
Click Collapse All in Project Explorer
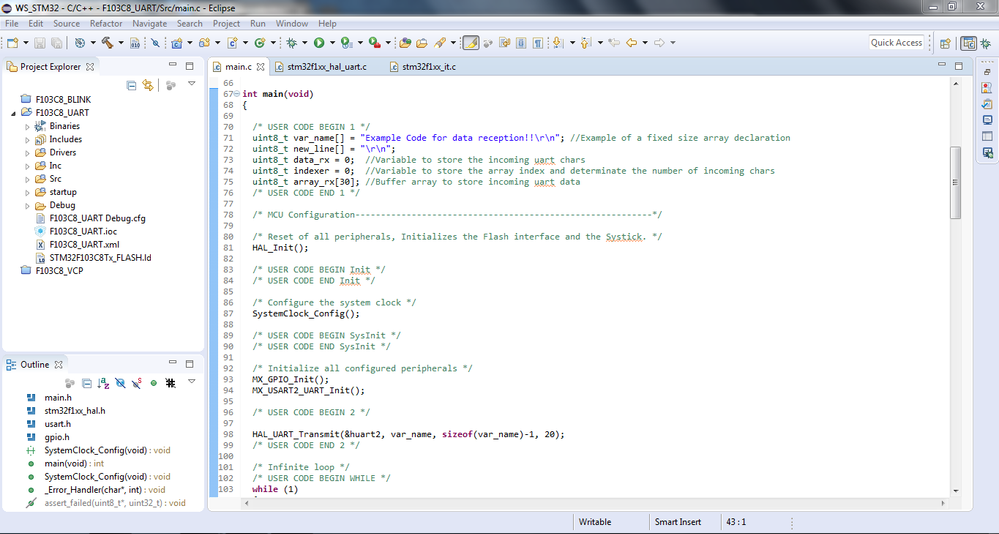pos(131,85)
